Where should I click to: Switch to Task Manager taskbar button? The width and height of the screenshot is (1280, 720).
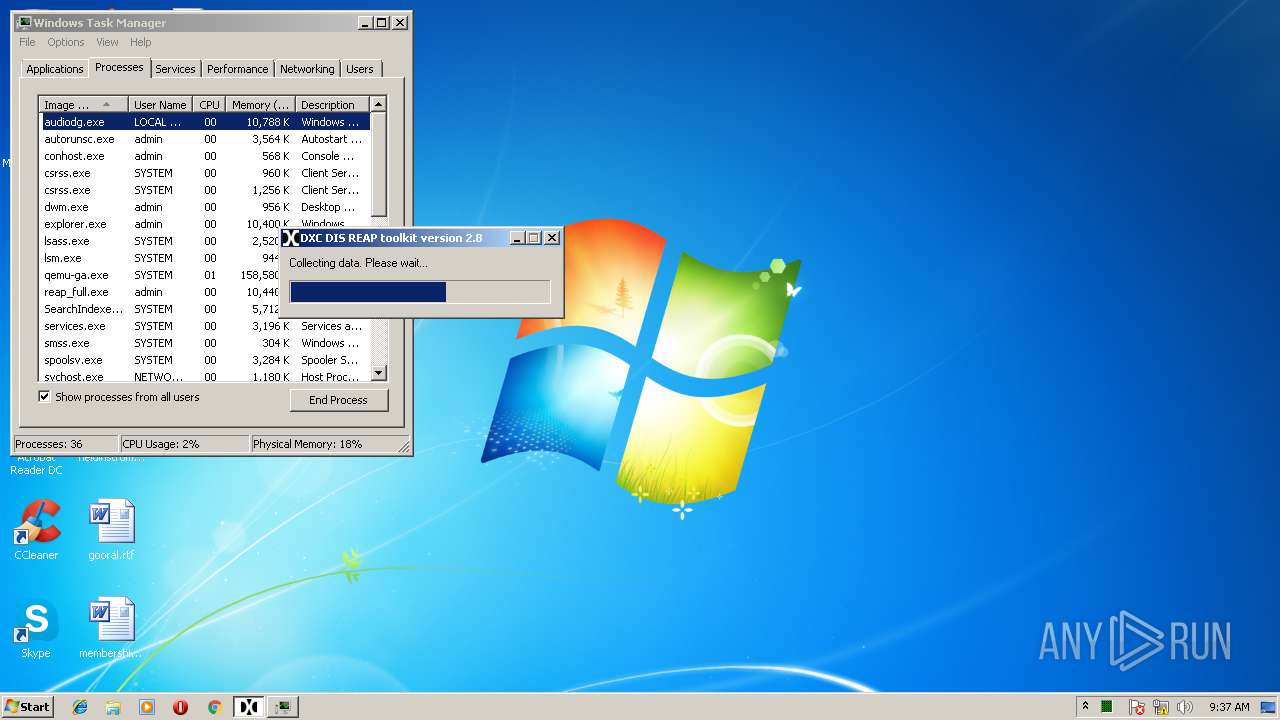pos(283,707)
